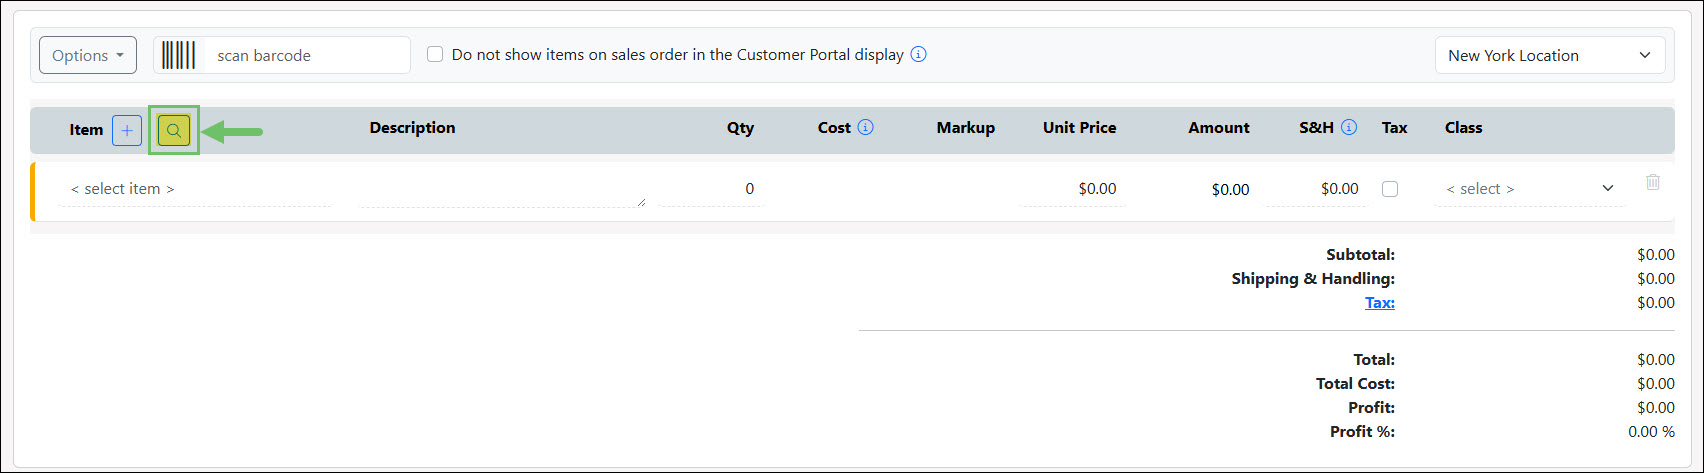Click the S&H info icon
The width and height of the screenshot is (1704, 473).
pos(1349,127)
